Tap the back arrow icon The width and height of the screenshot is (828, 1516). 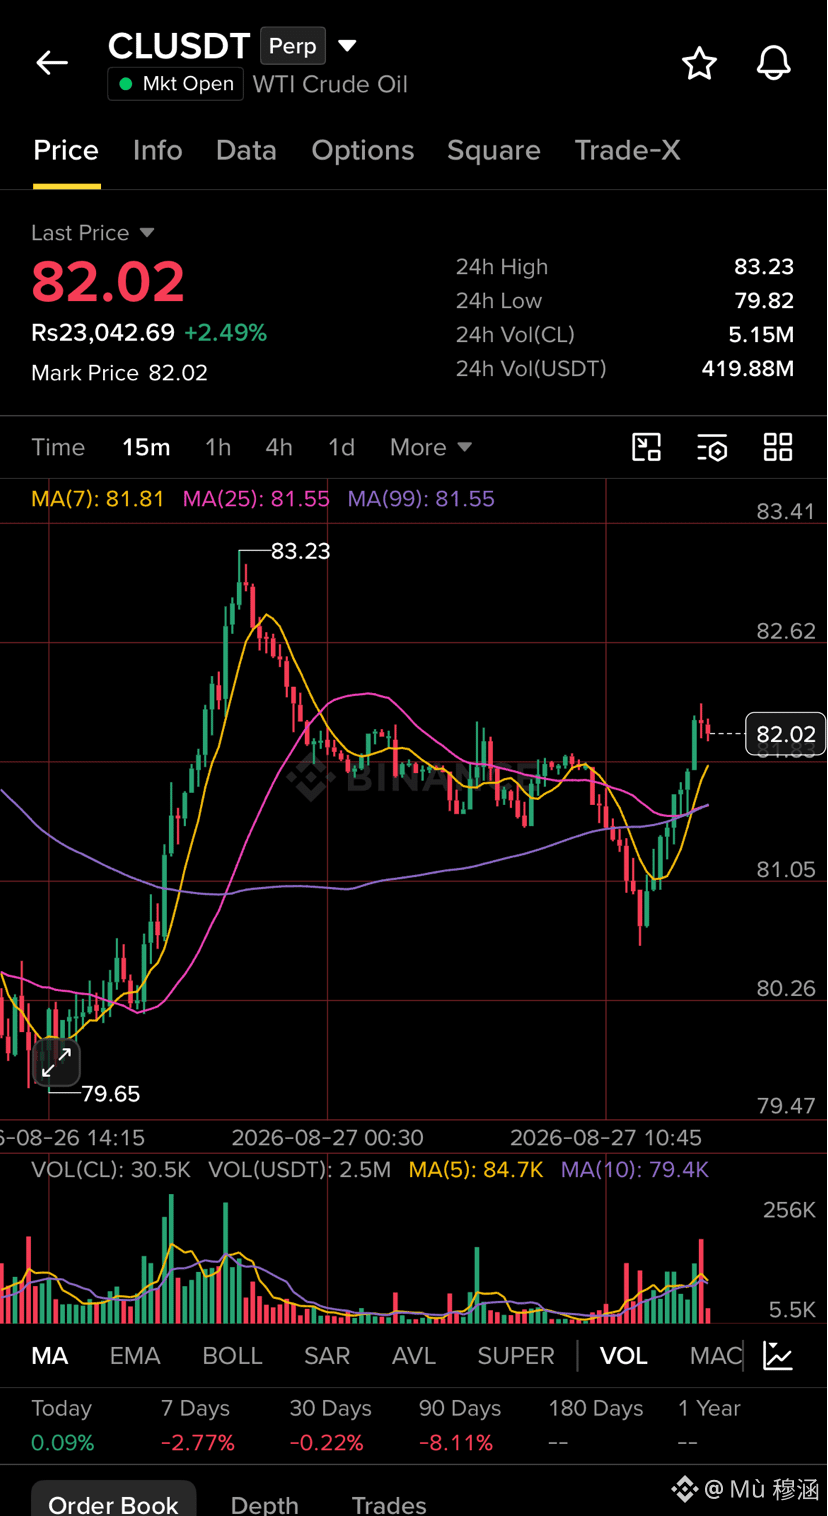[x=52, y=63]
